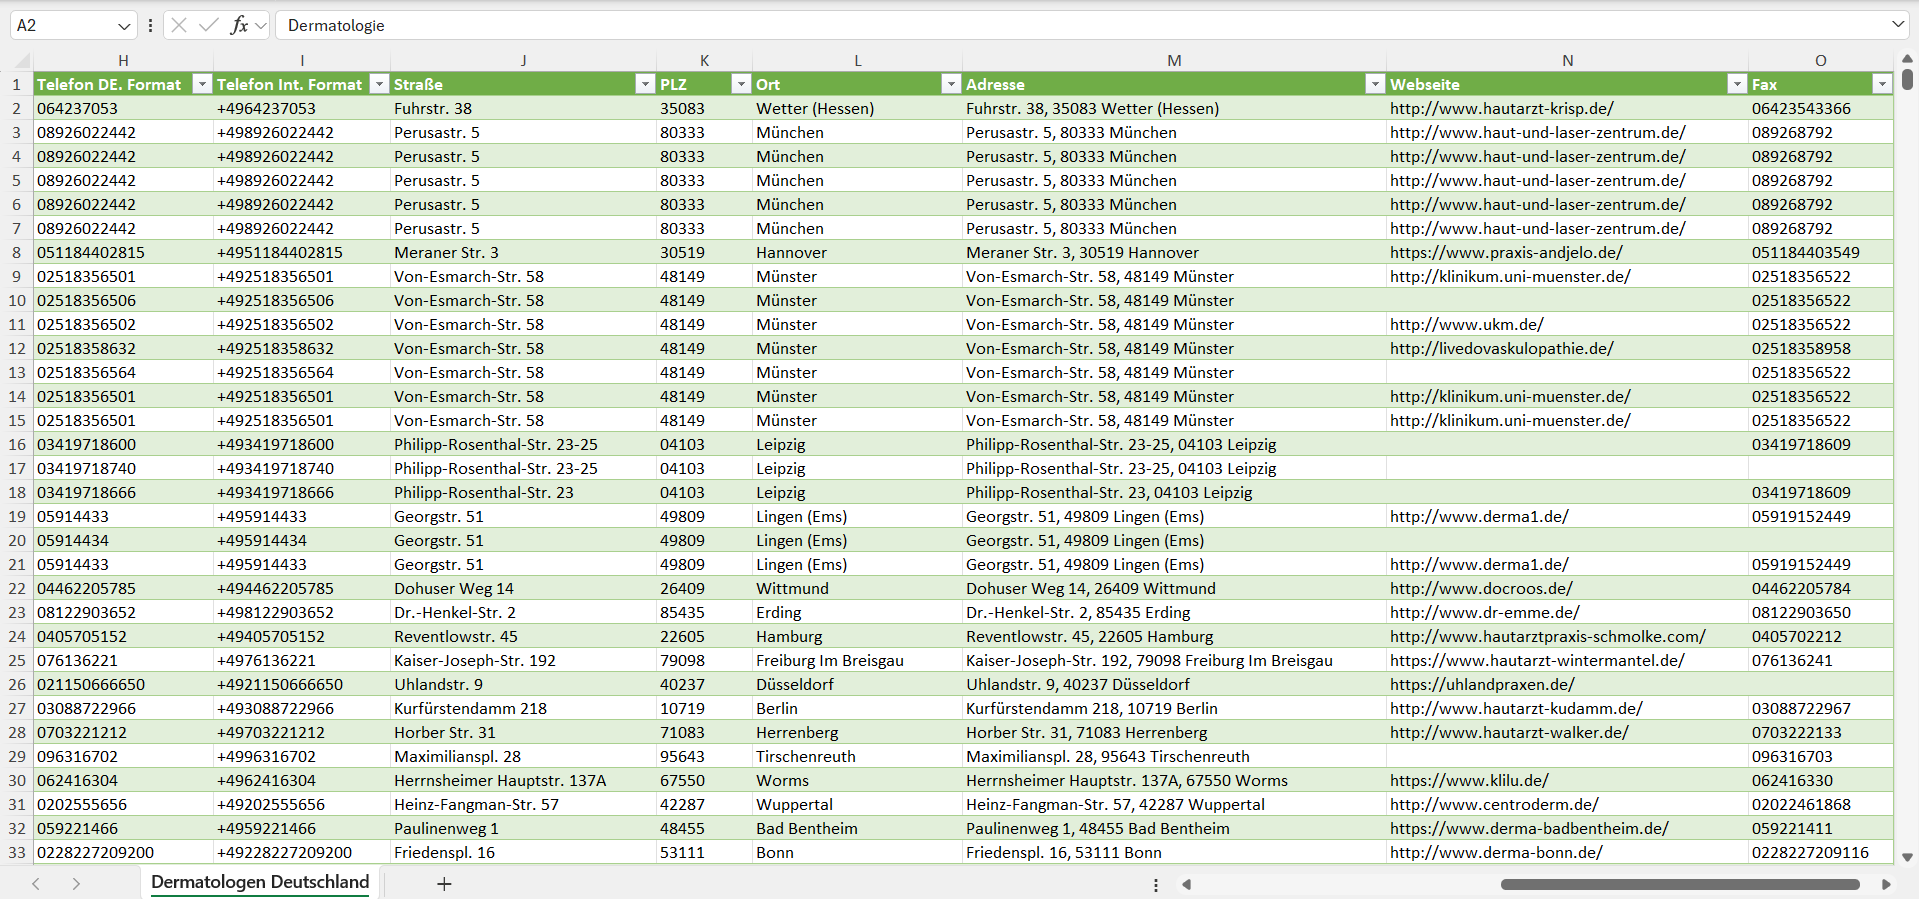This screenshot has height=899, width=1919.
Task: Open link http://www.ukm.de/
Action: [1466, 324]
